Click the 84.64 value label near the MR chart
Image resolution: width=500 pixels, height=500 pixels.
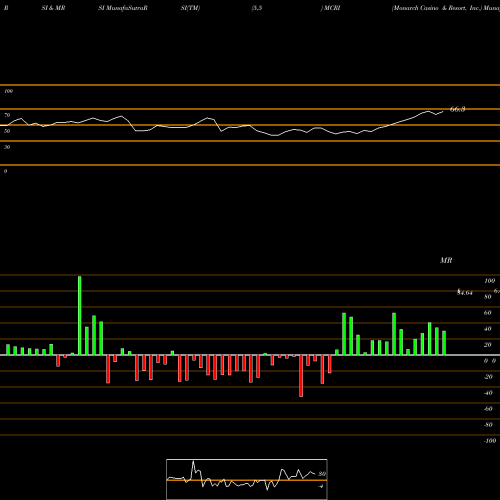pyautogui.click(x=465, y=293)
